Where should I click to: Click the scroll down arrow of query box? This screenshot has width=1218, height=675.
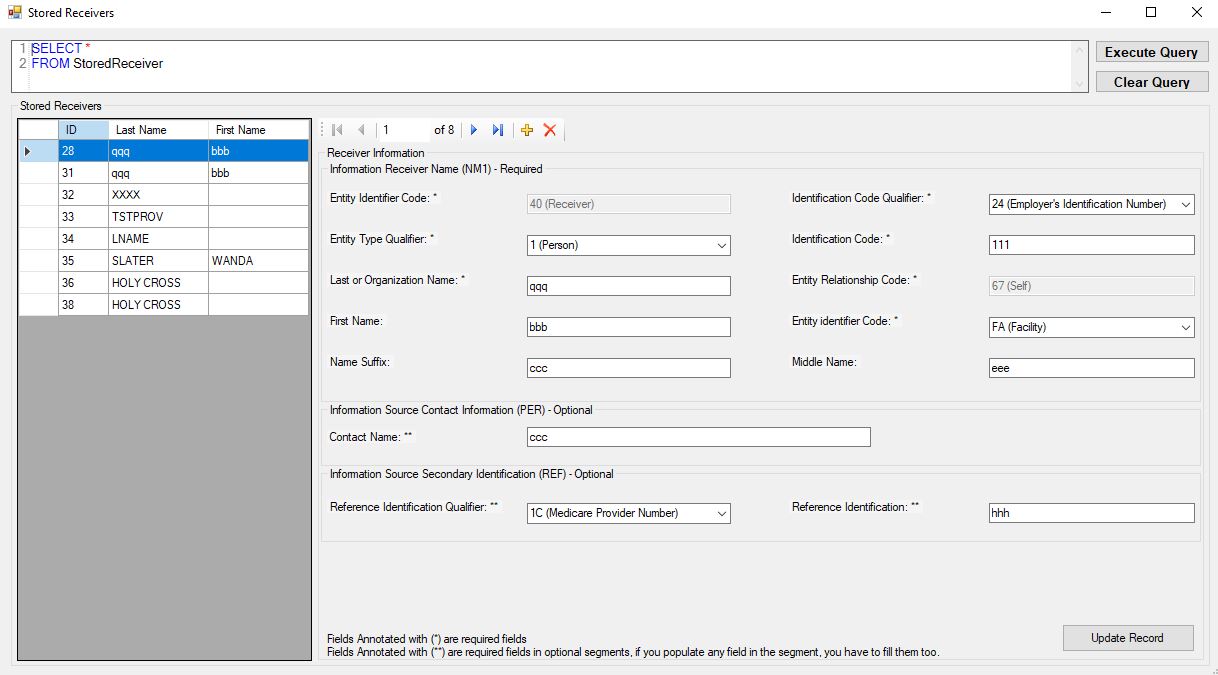[1079, 84]
